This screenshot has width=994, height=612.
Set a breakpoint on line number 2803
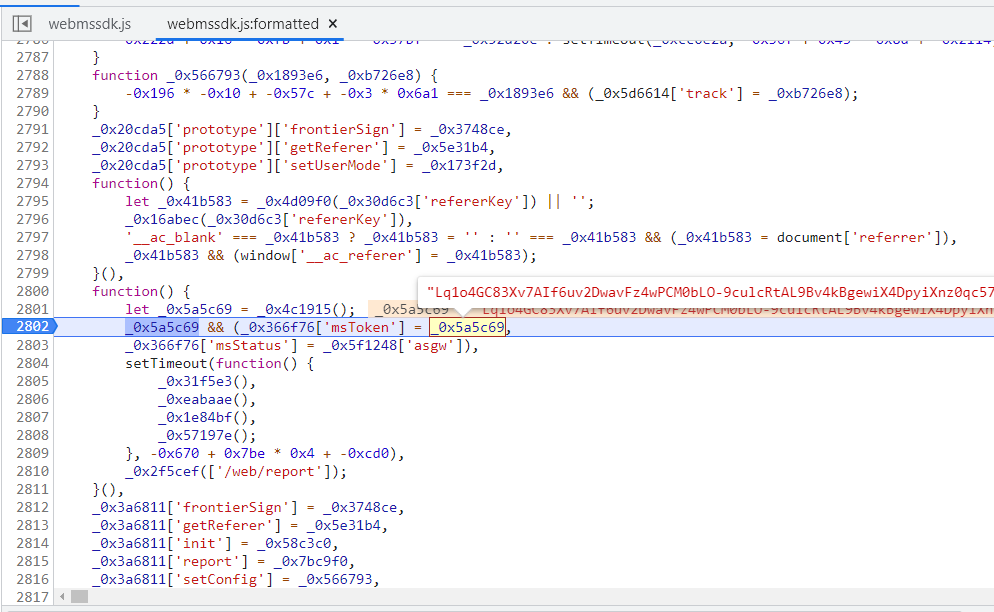[32, 345]
